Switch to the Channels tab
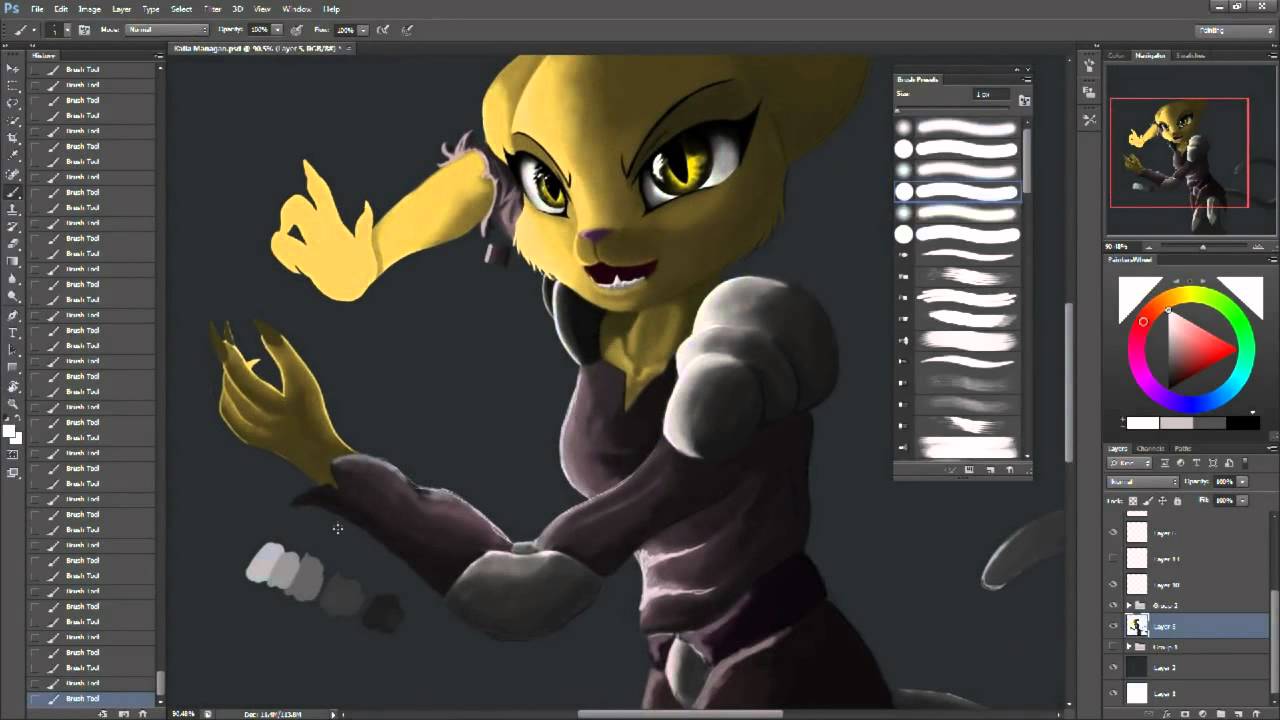 tap(1151, 448)
